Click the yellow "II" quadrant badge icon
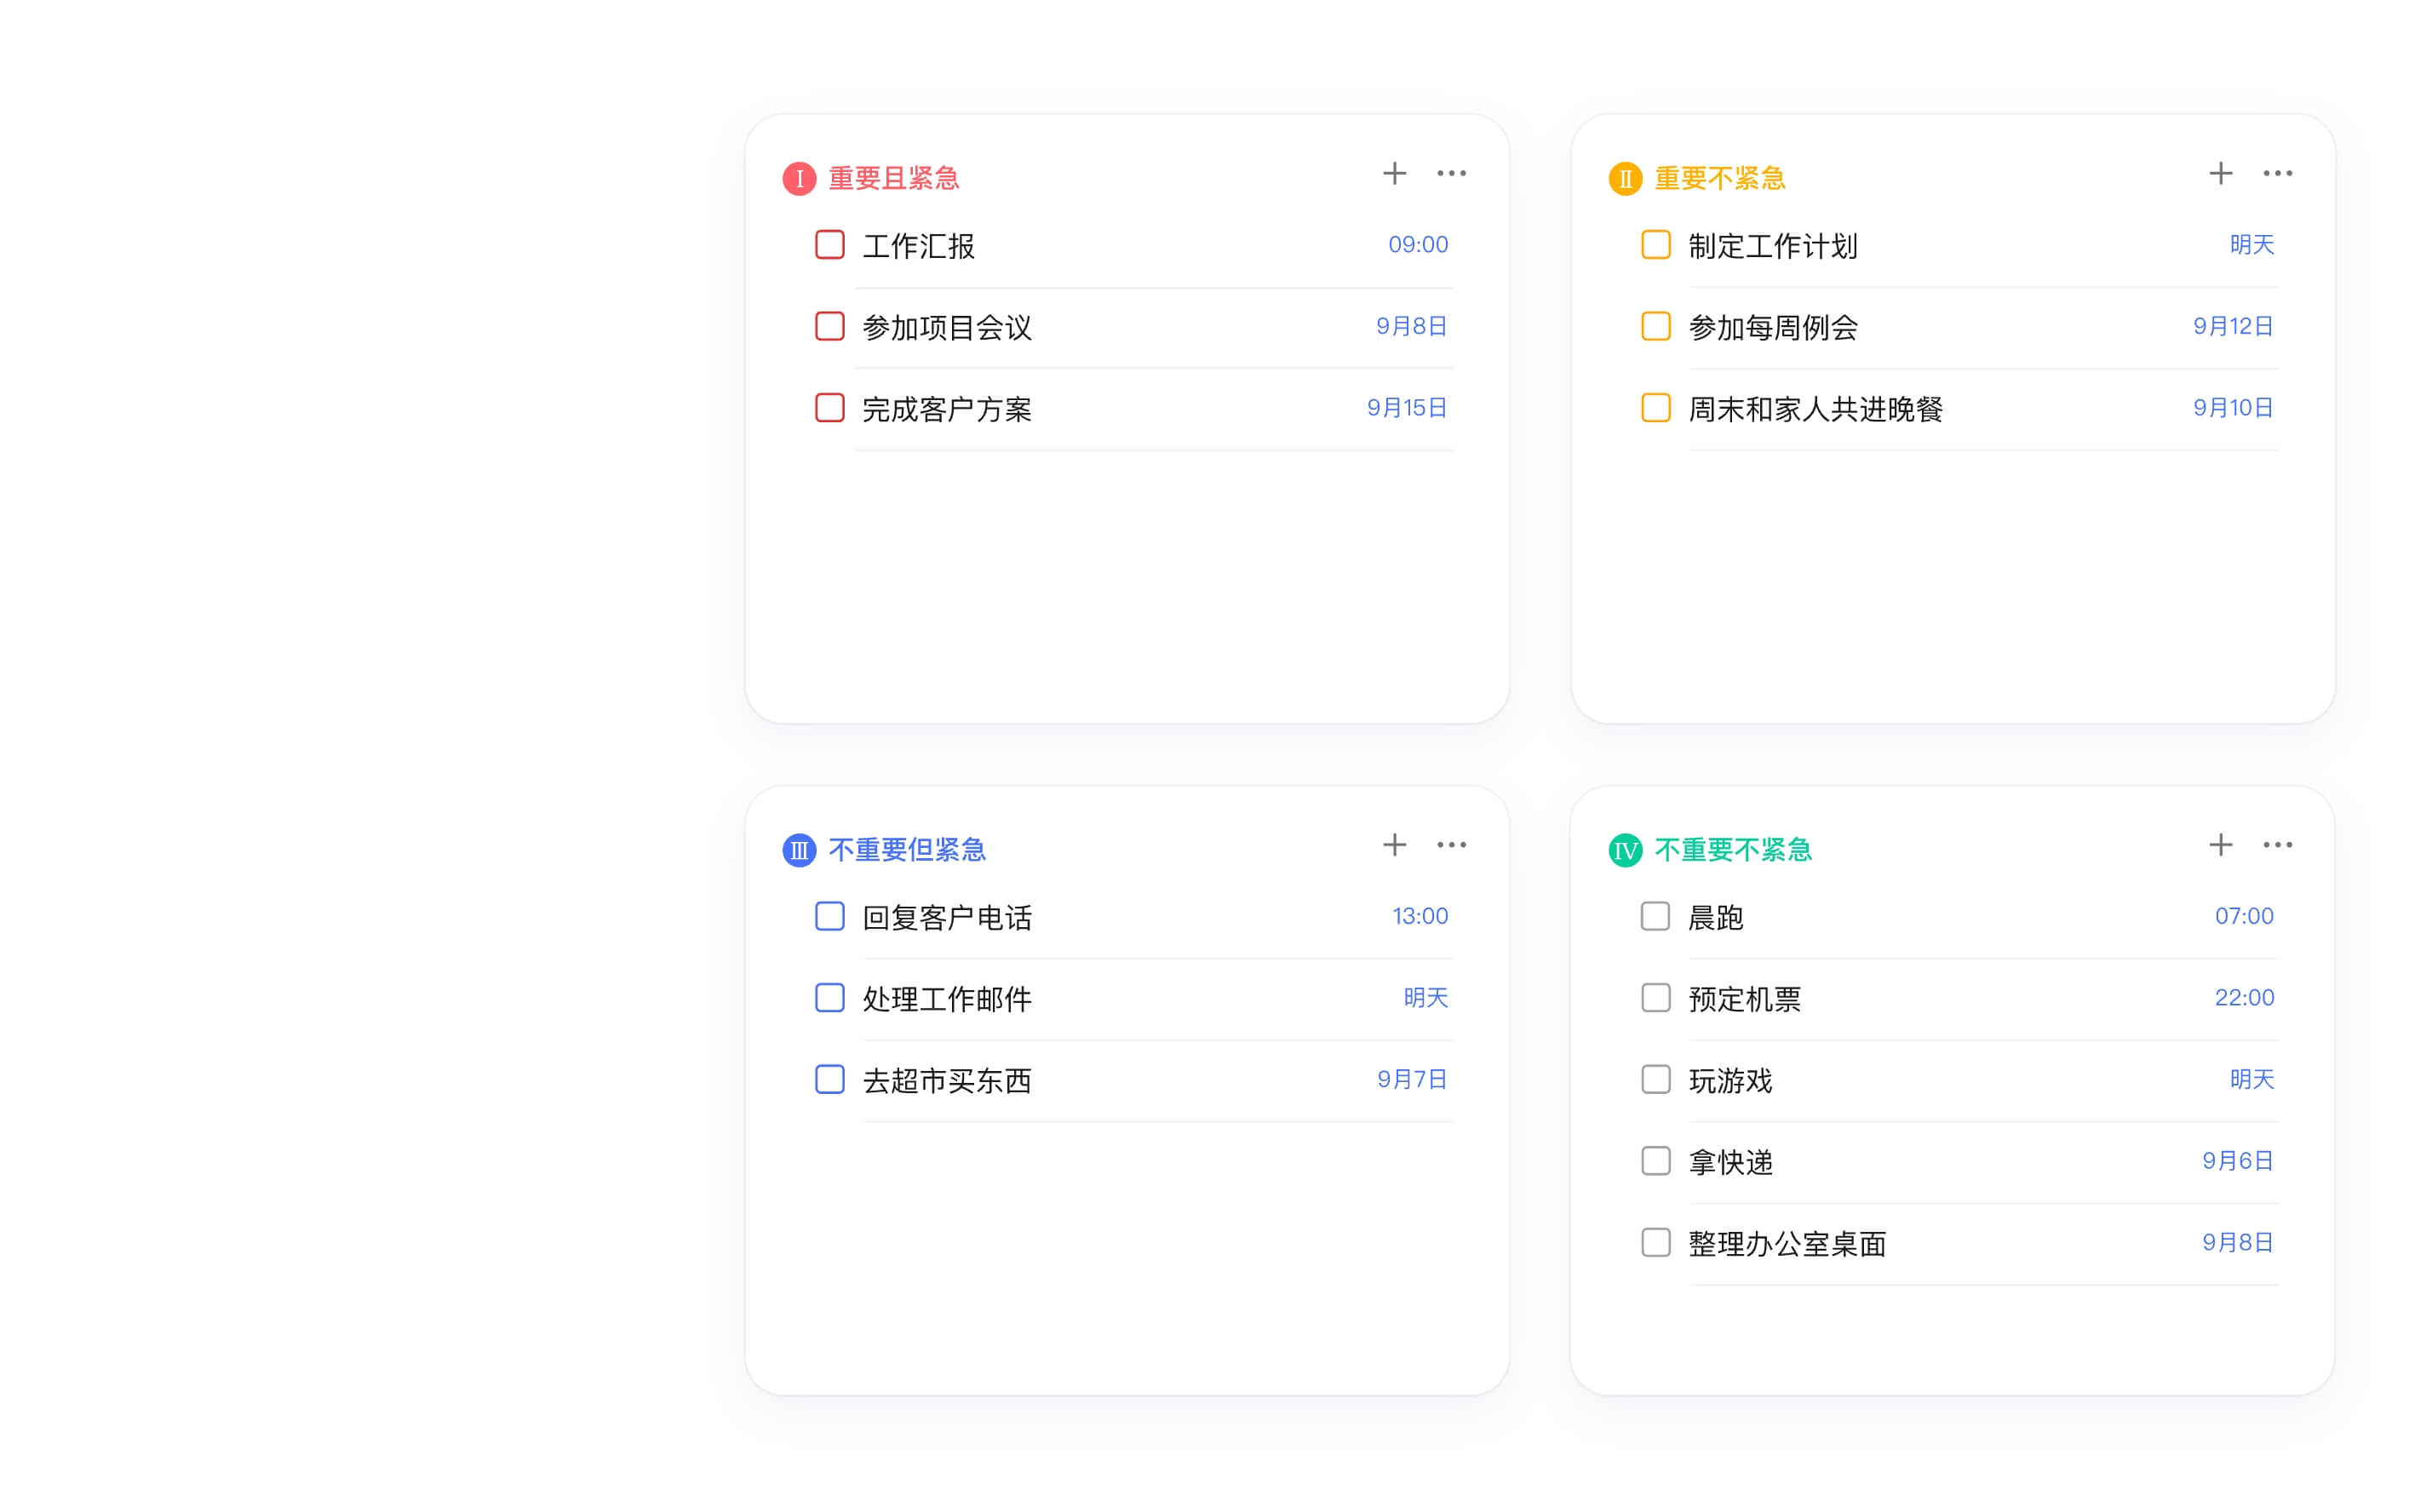 [x=1625, y=179]
